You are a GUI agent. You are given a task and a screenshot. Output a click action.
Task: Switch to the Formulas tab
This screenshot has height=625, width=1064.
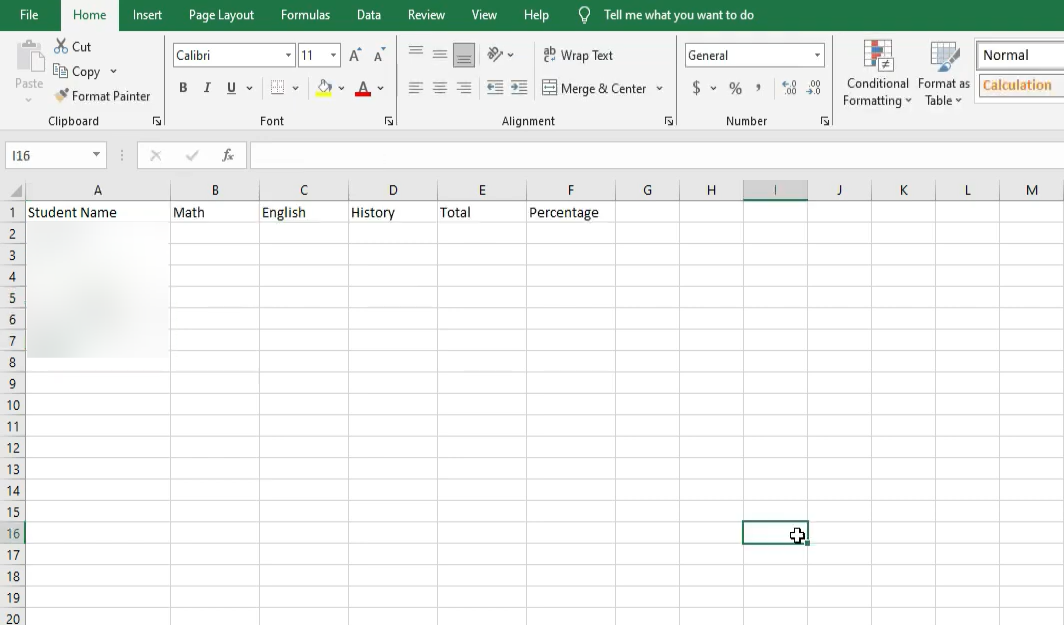305,15
